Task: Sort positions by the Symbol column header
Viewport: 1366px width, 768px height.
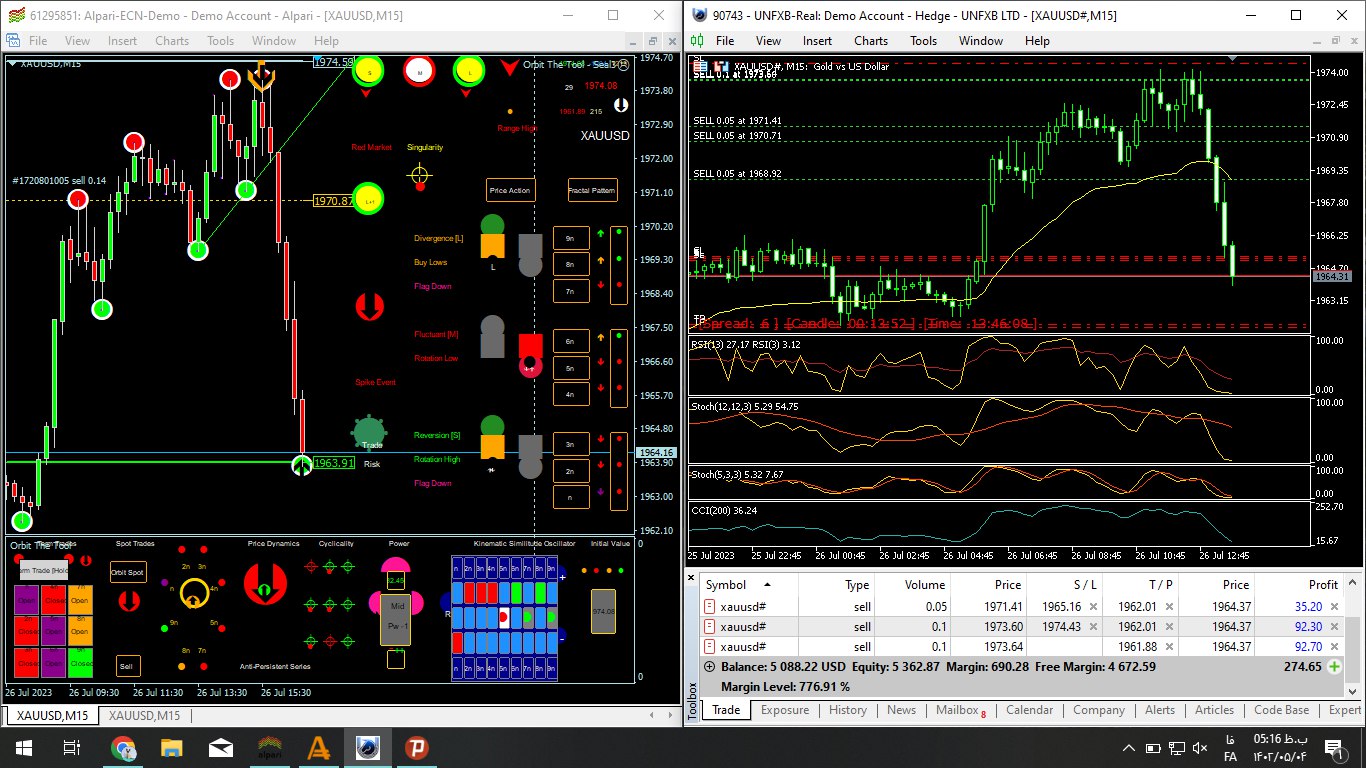Action: (726, 585)
